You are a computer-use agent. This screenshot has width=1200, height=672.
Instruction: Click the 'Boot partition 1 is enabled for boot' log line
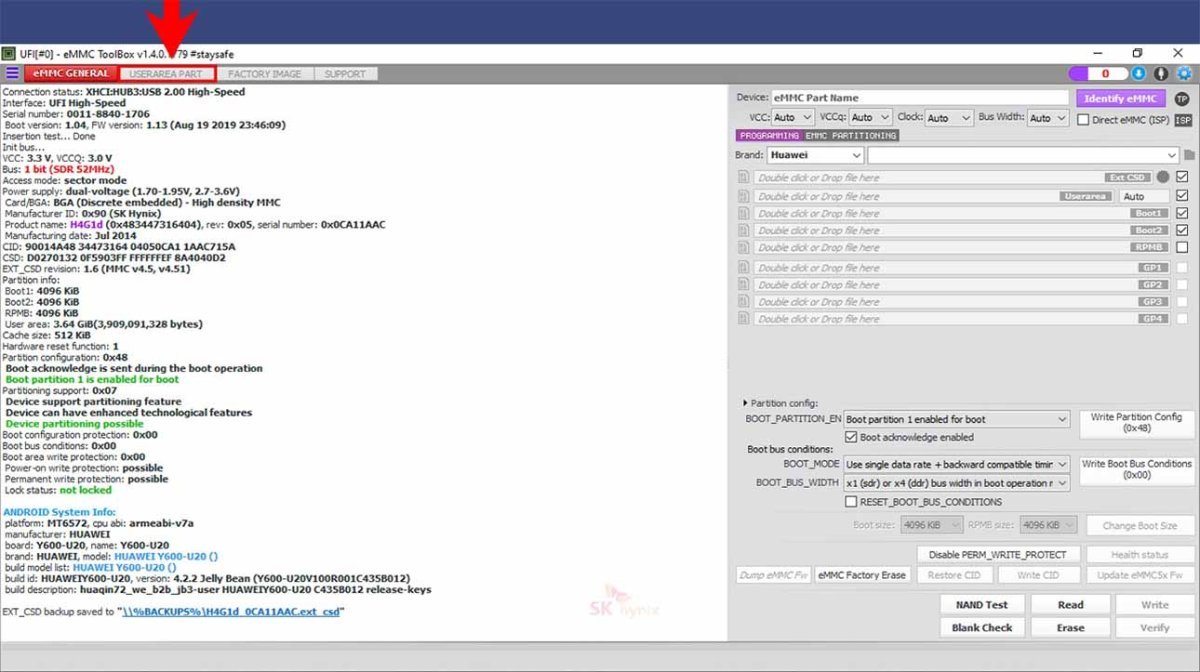92,380
